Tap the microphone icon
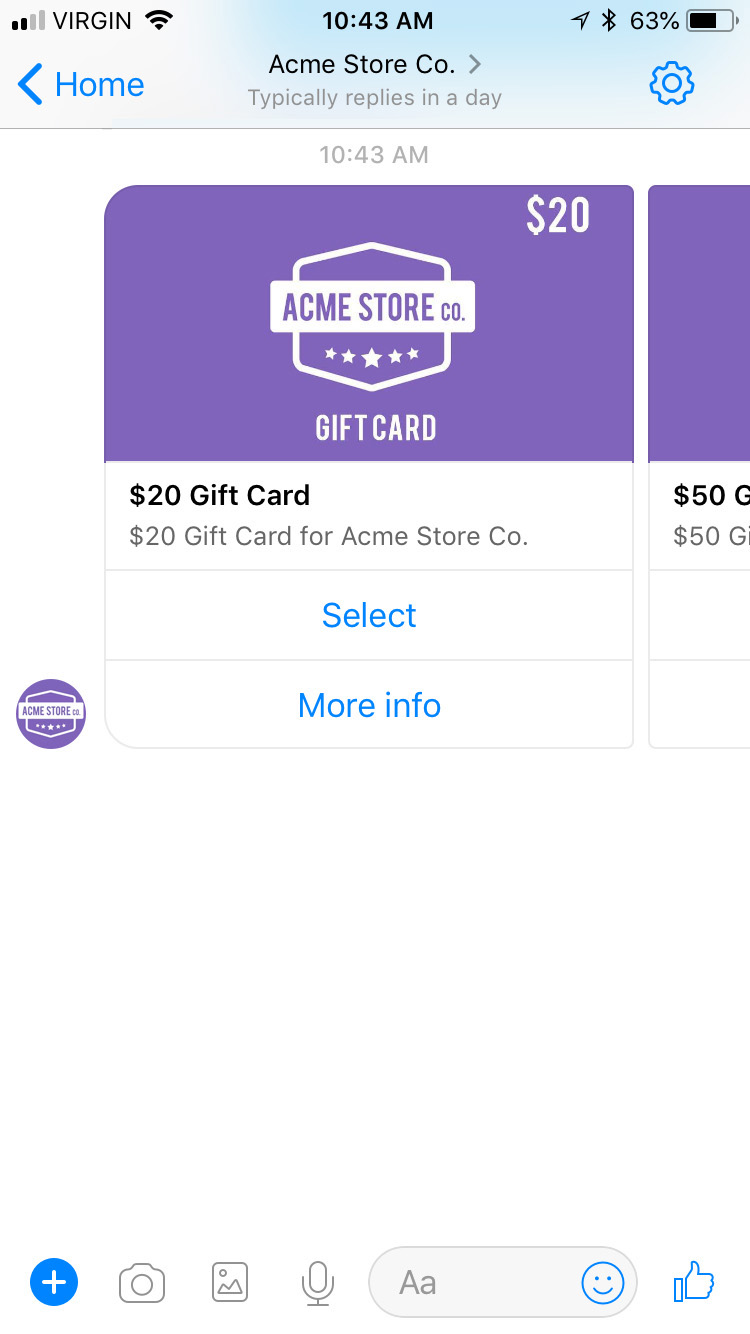 tap(317, 1282)
